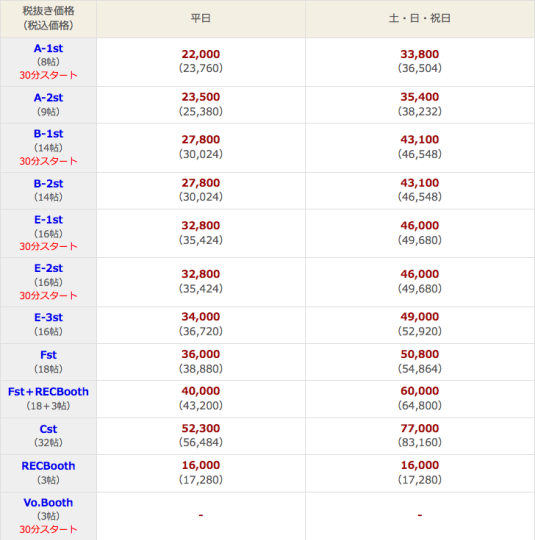Click the RECBooth weekday price 16,000

[201, 465]
